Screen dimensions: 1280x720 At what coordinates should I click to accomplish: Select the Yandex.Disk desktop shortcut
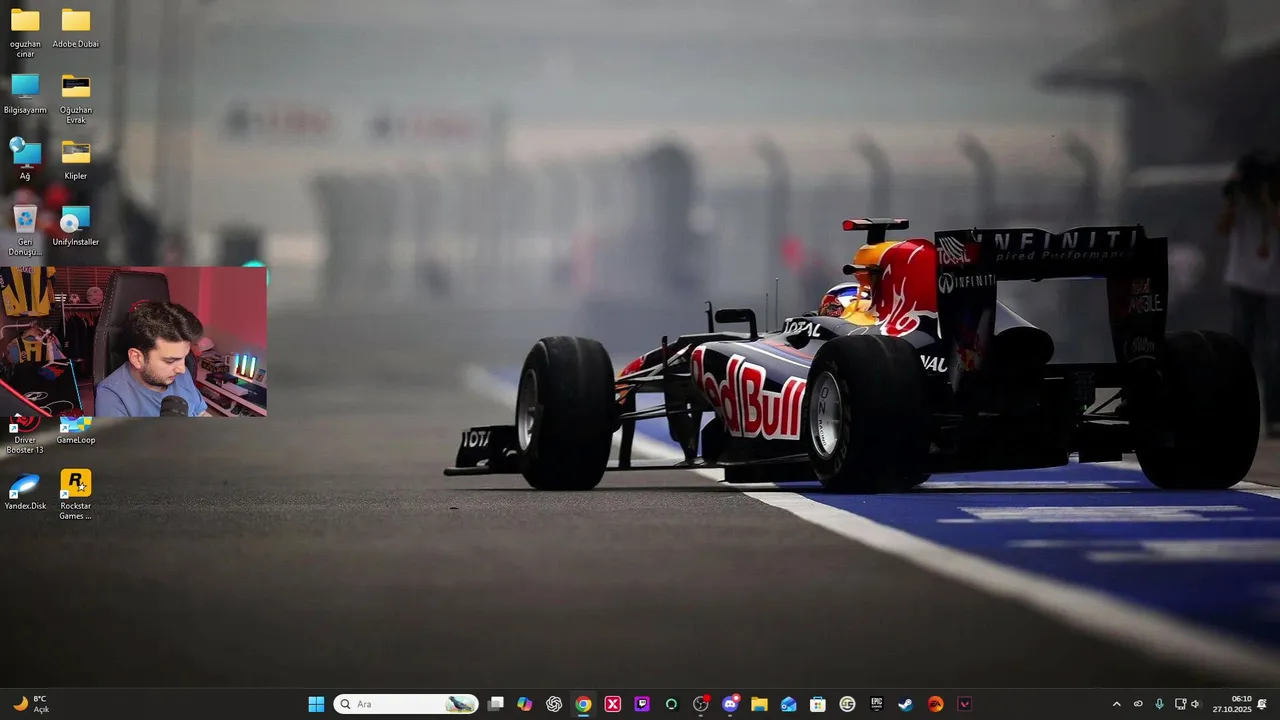click(x=25, y=491)
